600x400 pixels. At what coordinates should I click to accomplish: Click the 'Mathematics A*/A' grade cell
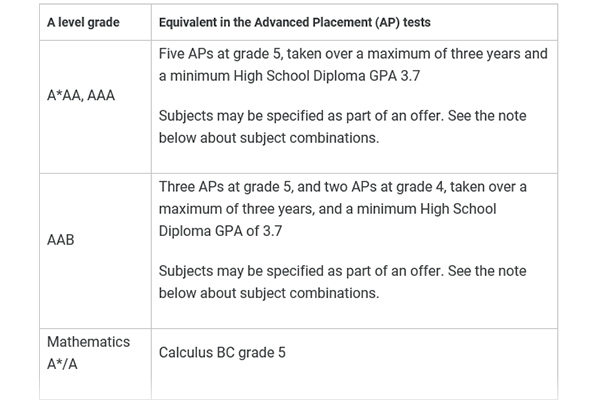pyautogui.click(x=88, y=353)
